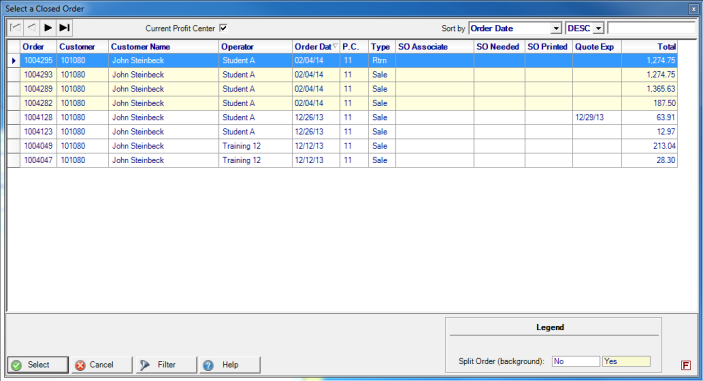Viewport: 703px width, 381px height.
Task: Click the row selector for order 1004293
Action: [x=13, y=75]
